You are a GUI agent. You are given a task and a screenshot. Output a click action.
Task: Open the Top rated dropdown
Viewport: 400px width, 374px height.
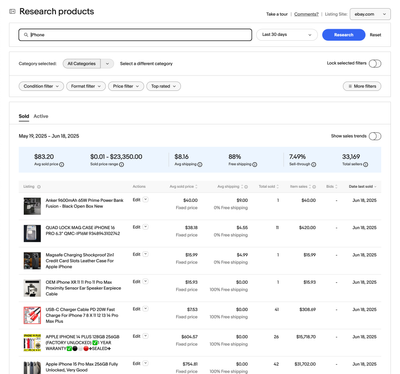(x=163, y=86)
